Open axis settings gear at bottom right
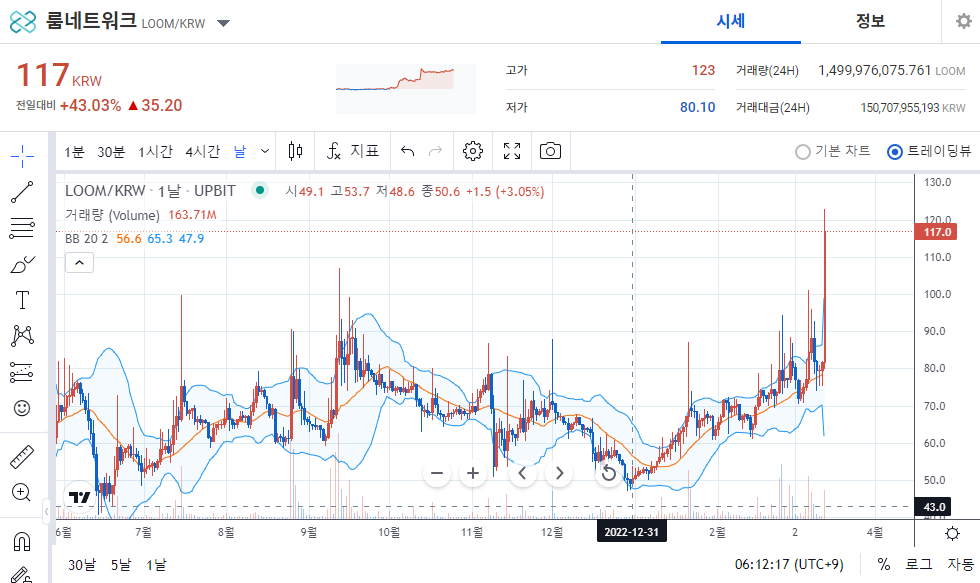This screenshot has width=980, height=583. click(952, 533)
